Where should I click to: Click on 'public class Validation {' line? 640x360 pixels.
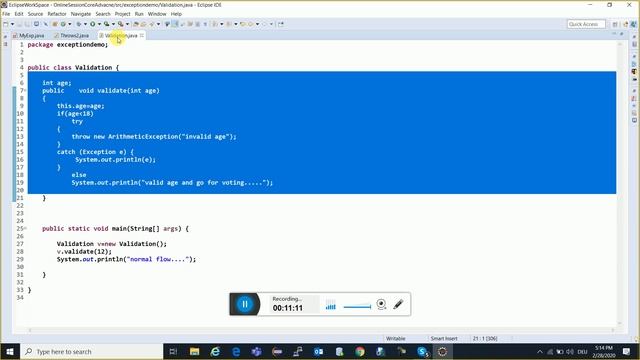click(x=73, y=67)
